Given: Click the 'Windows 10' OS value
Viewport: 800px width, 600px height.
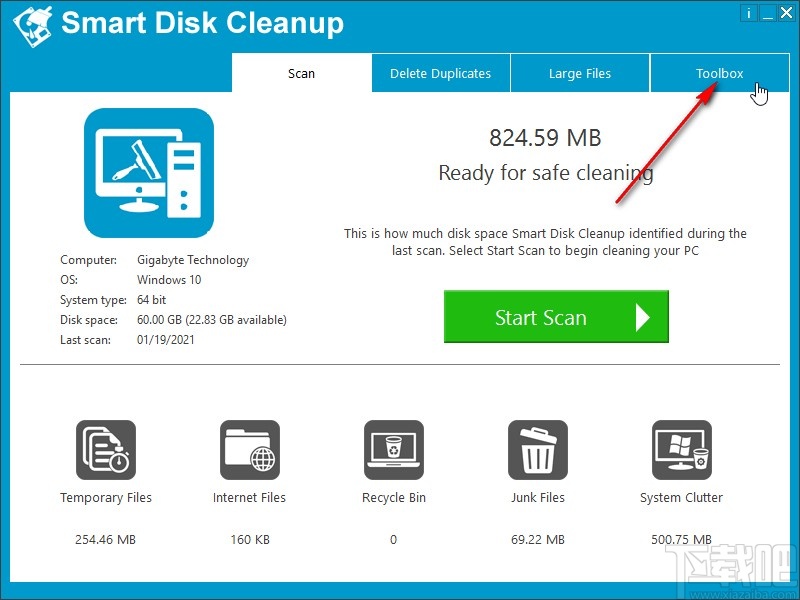Looking at the screenshot, I should (169, 280).
